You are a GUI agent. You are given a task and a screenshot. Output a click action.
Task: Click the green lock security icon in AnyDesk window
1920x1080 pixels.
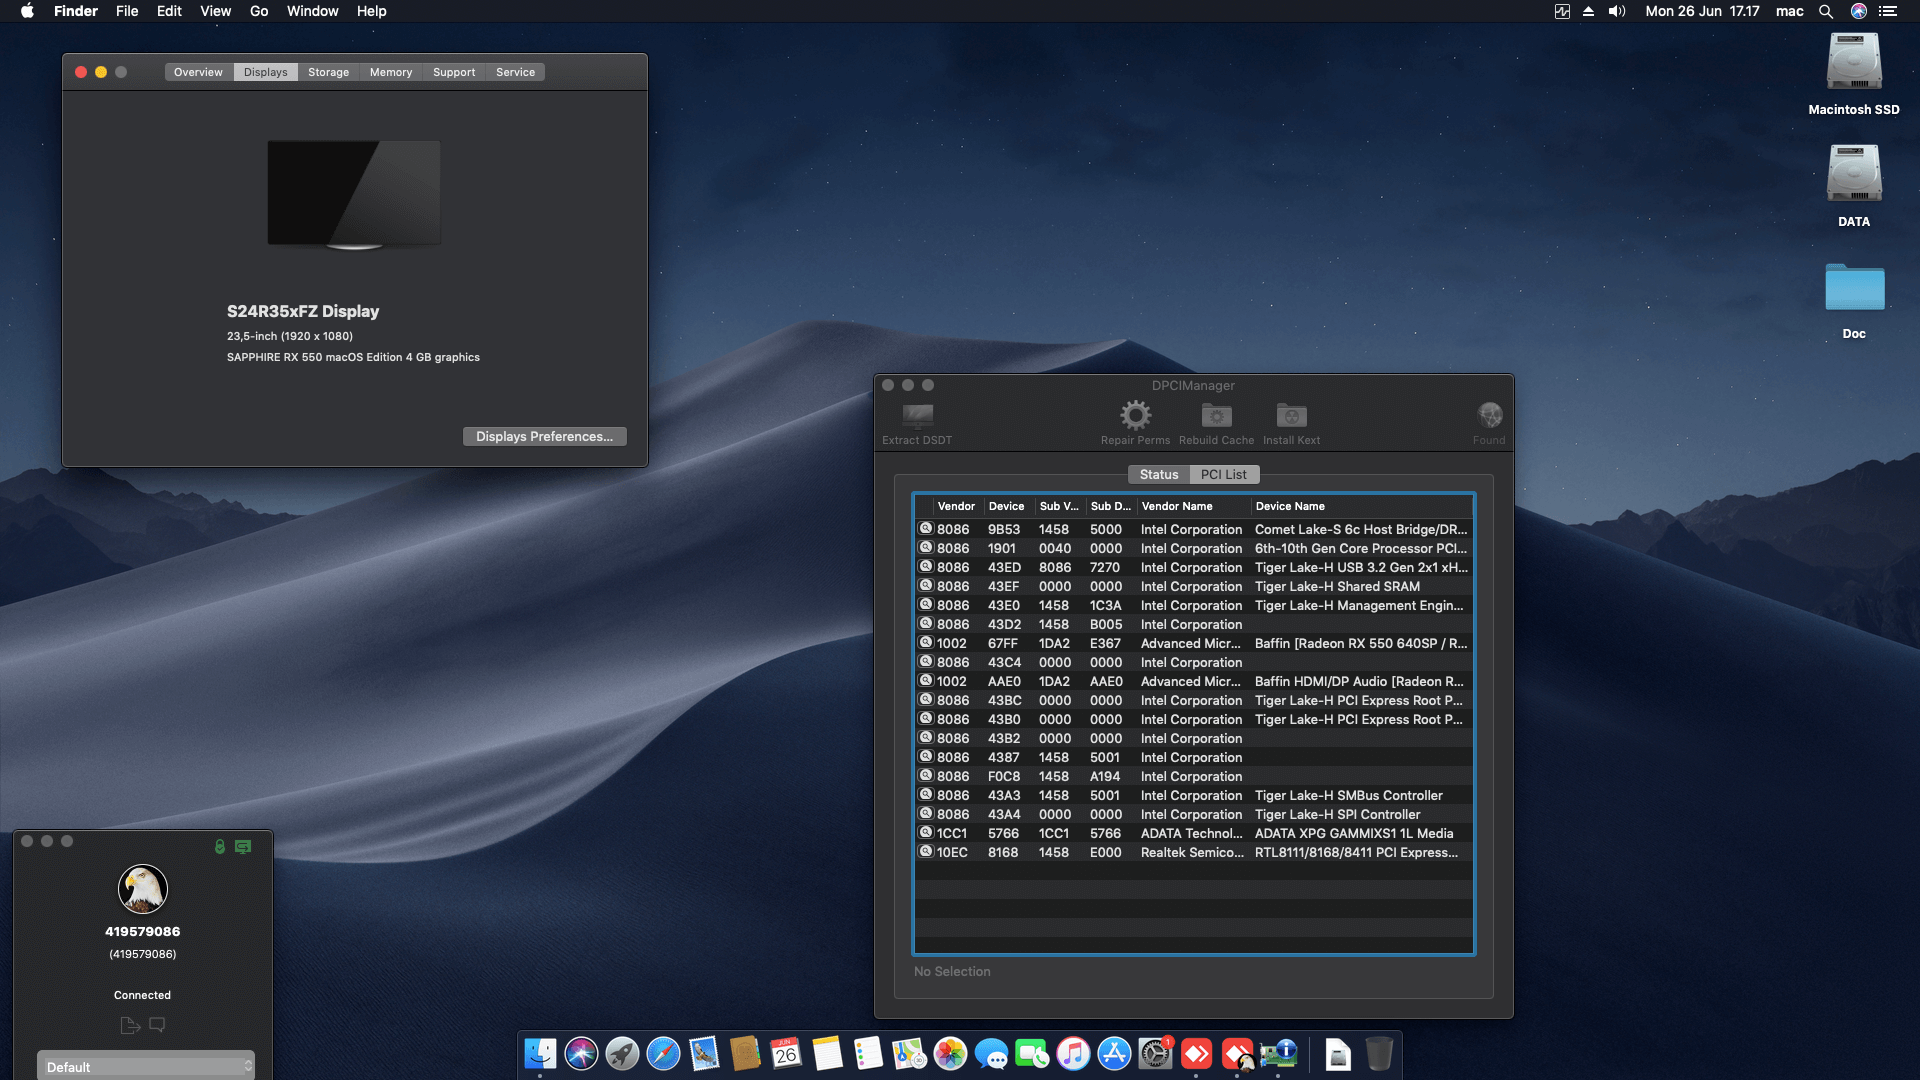point(220,847)
